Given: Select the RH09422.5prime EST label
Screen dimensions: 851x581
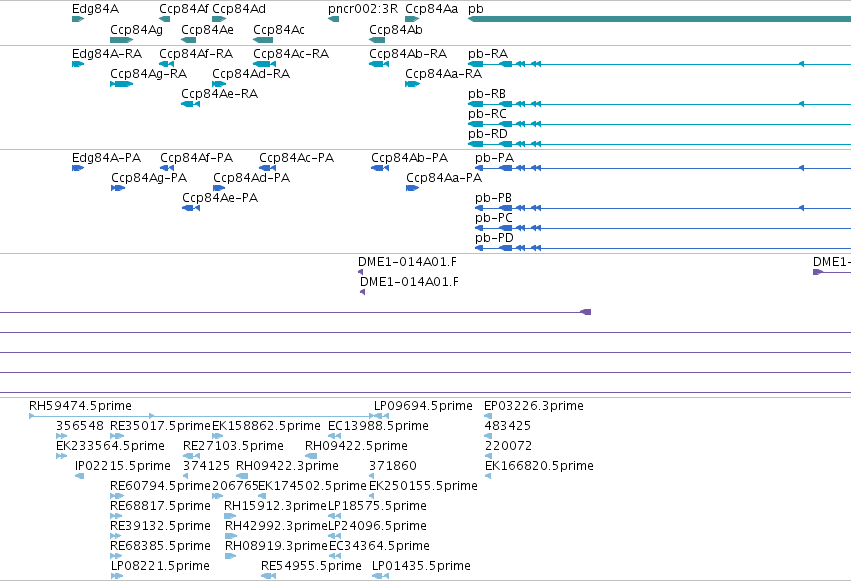Looking at the screenshot, I should tap(357, 446).
